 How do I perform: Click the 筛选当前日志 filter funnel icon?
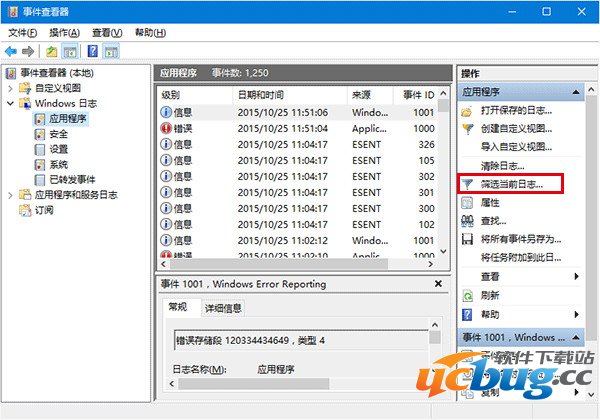[467, 184]
